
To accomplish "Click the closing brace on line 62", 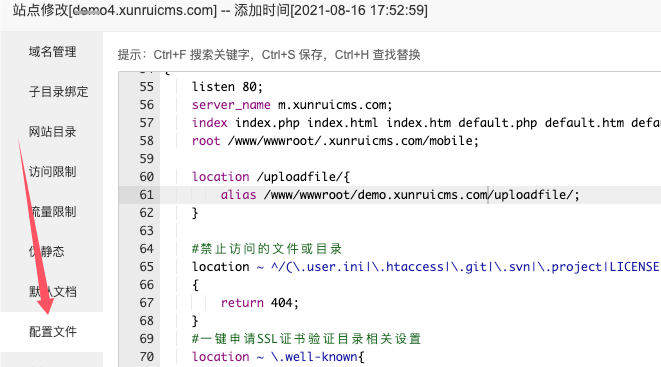I will tap(195, 213).
